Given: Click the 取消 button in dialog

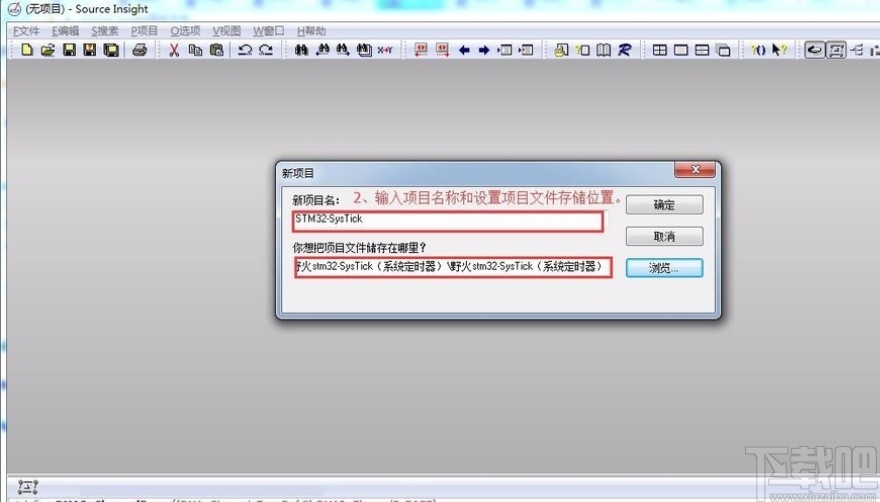Looking at the screenshot, I should coord(664,236).
